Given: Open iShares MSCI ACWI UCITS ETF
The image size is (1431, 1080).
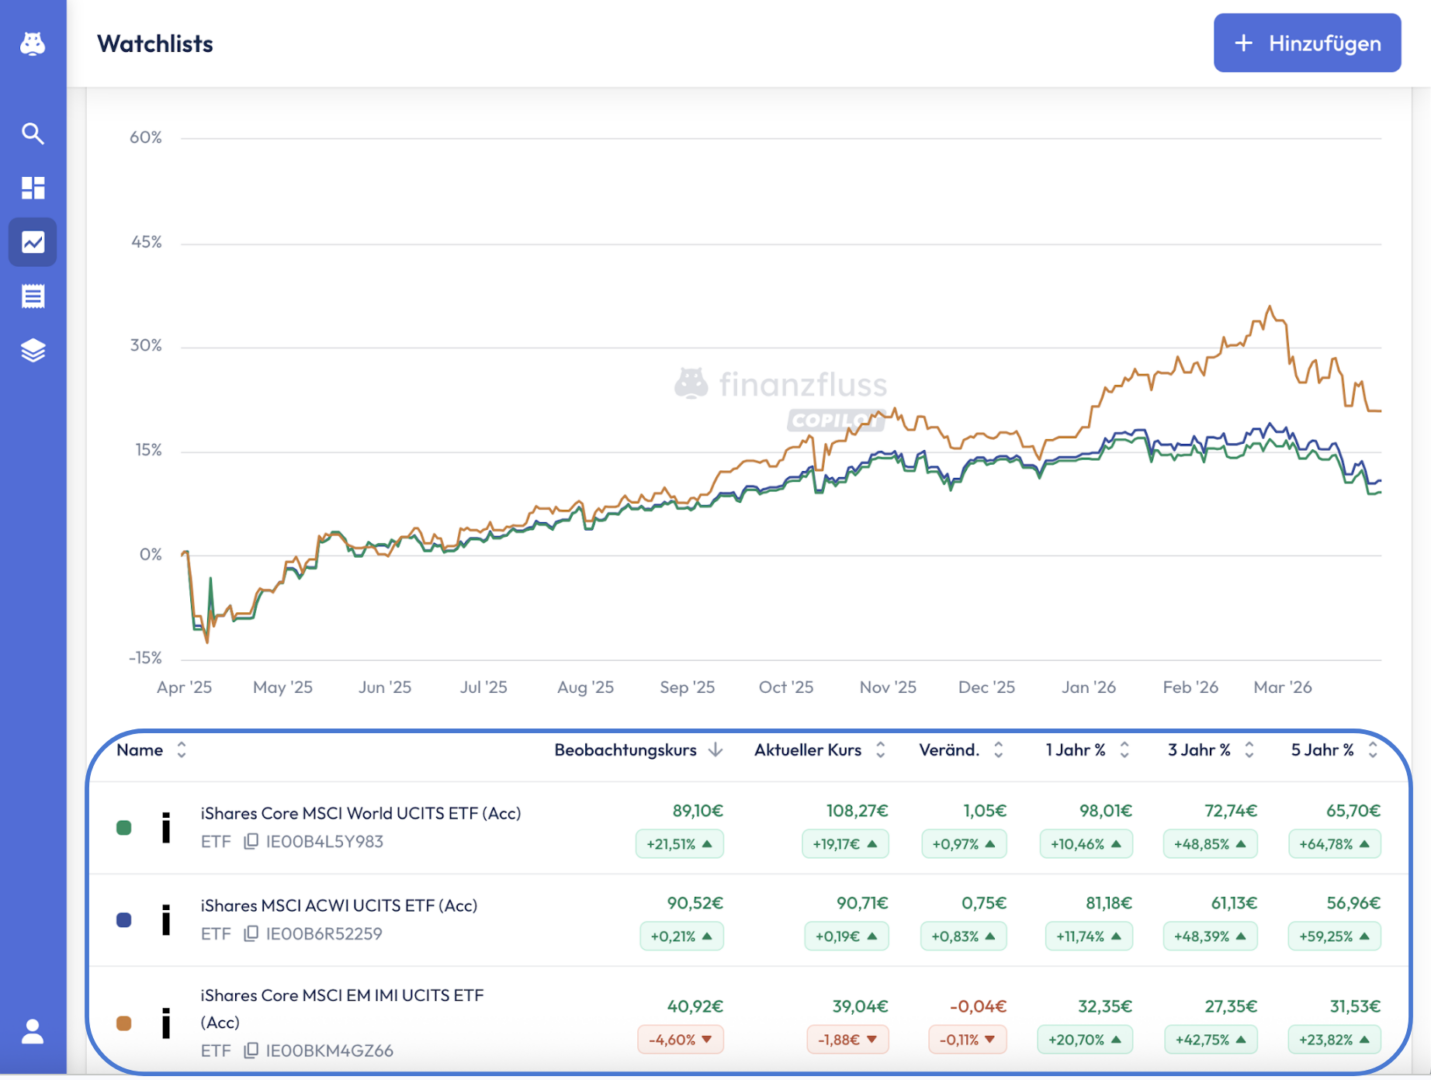Looking at the screenshot, I should click(339, 905).
